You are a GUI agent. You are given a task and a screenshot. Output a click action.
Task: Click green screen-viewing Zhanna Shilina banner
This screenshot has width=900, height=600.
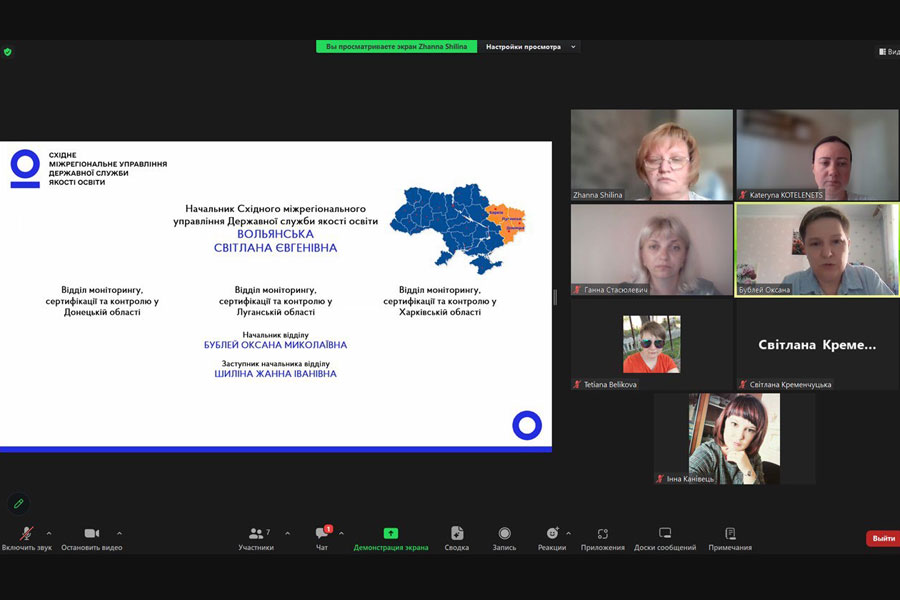tap(396, 46)
